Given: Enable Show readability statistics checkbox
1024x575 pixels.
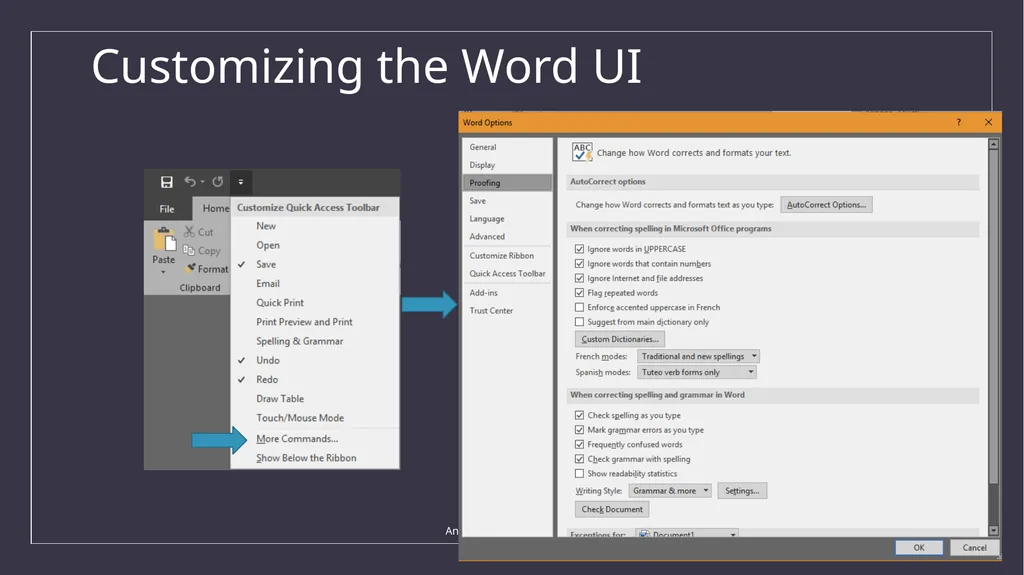Looking at the screenshot, I should pos(579,474).
